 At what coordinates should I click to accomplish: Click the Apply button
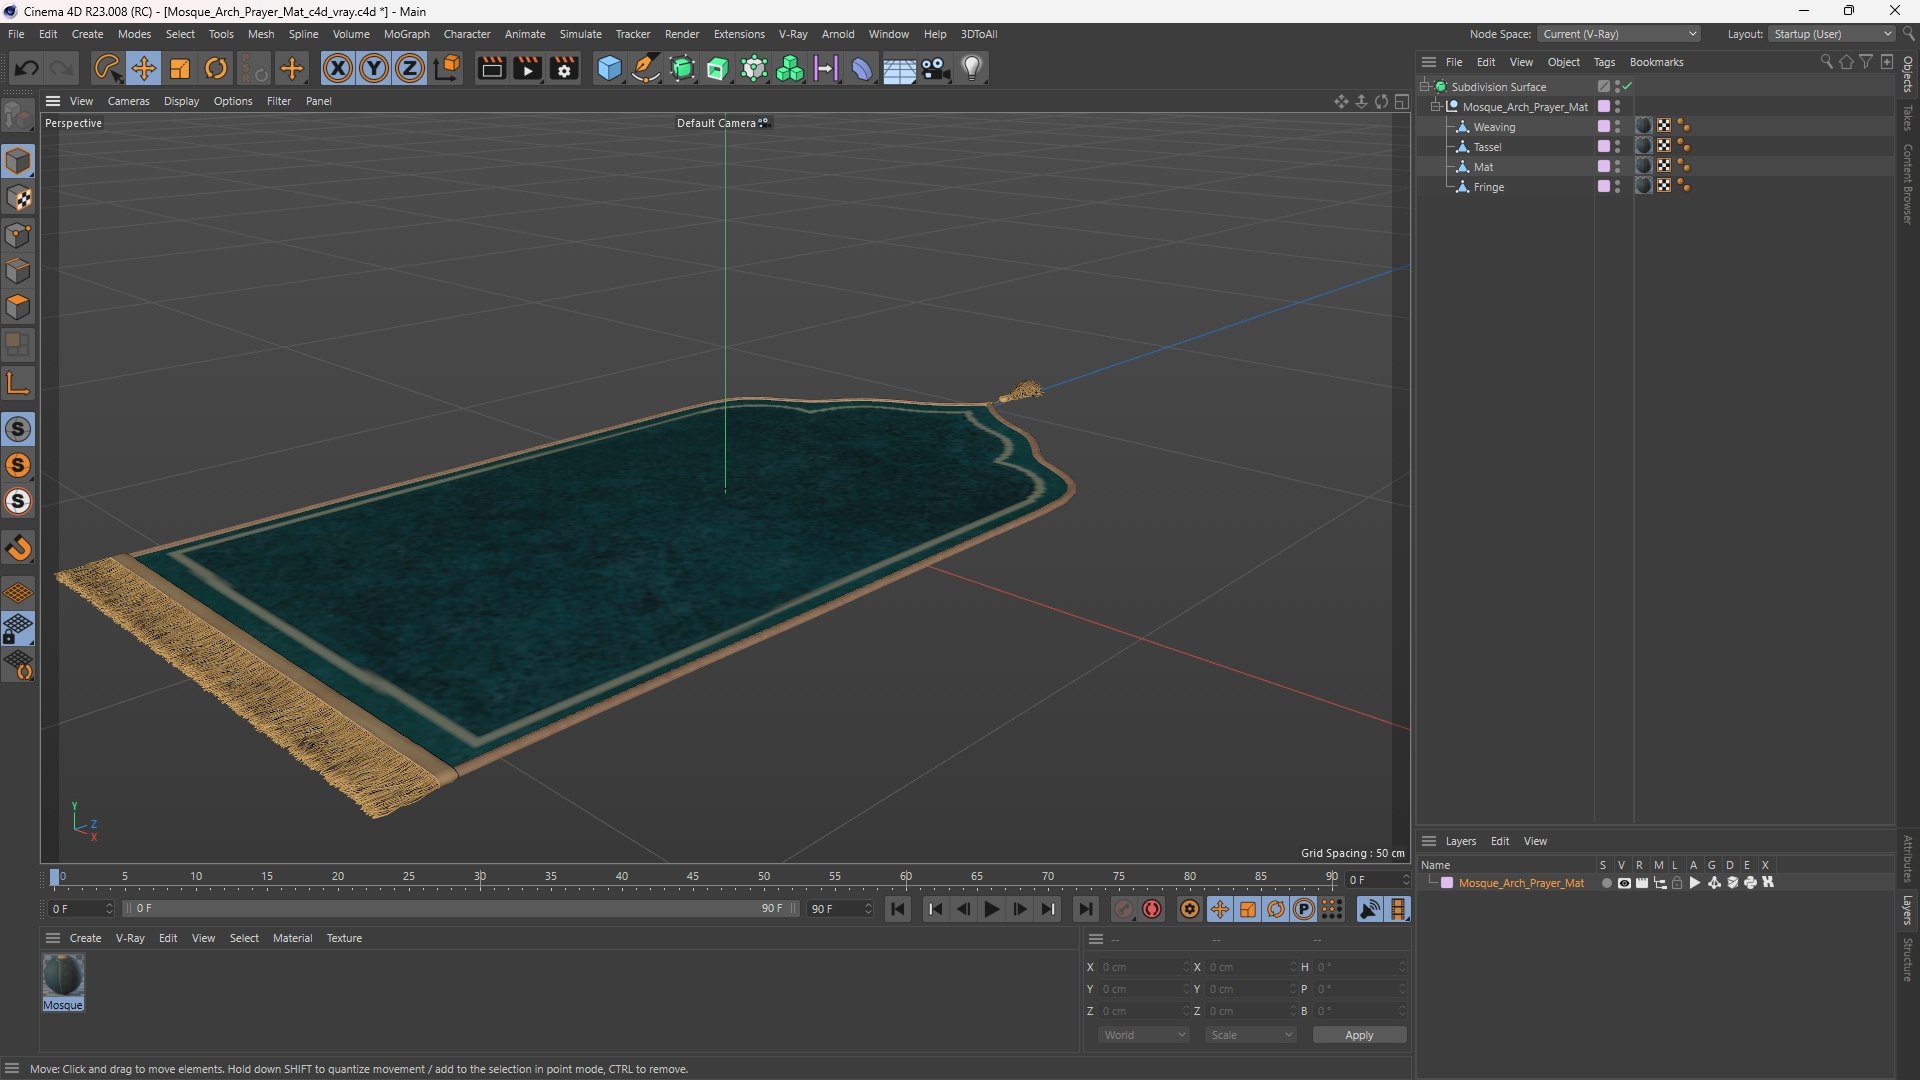[x=1358, y=1035]
